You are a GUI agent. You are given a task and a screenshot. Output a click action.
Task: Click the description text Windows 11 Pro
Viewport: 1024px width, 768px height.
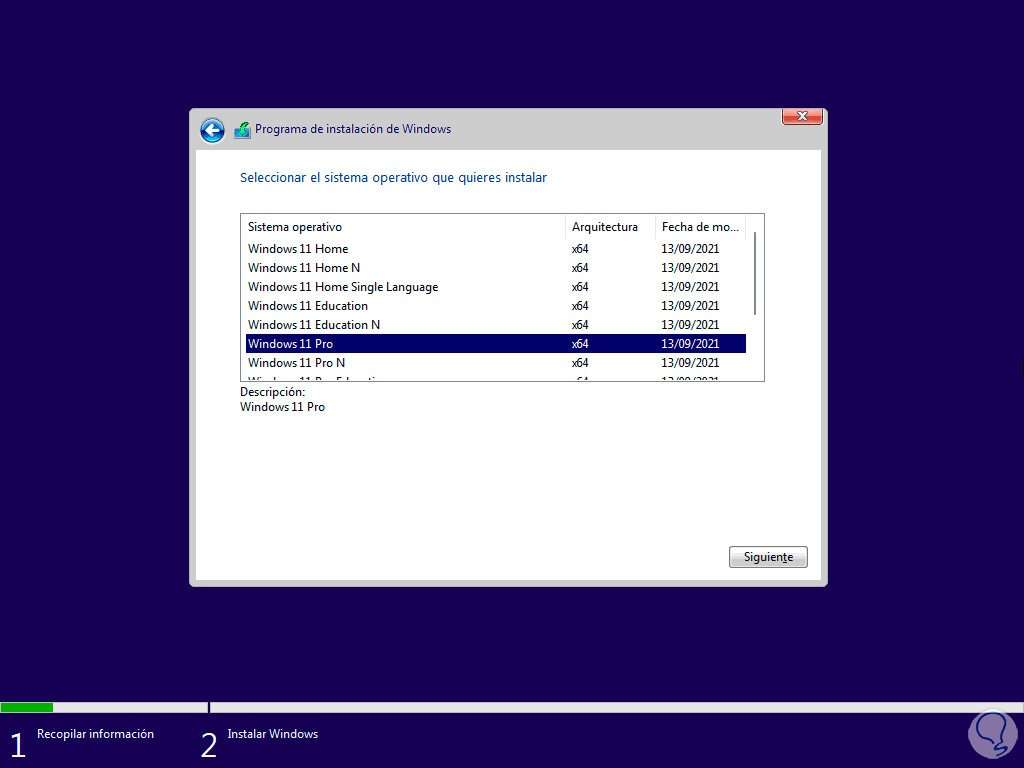[x=282, y=407]
